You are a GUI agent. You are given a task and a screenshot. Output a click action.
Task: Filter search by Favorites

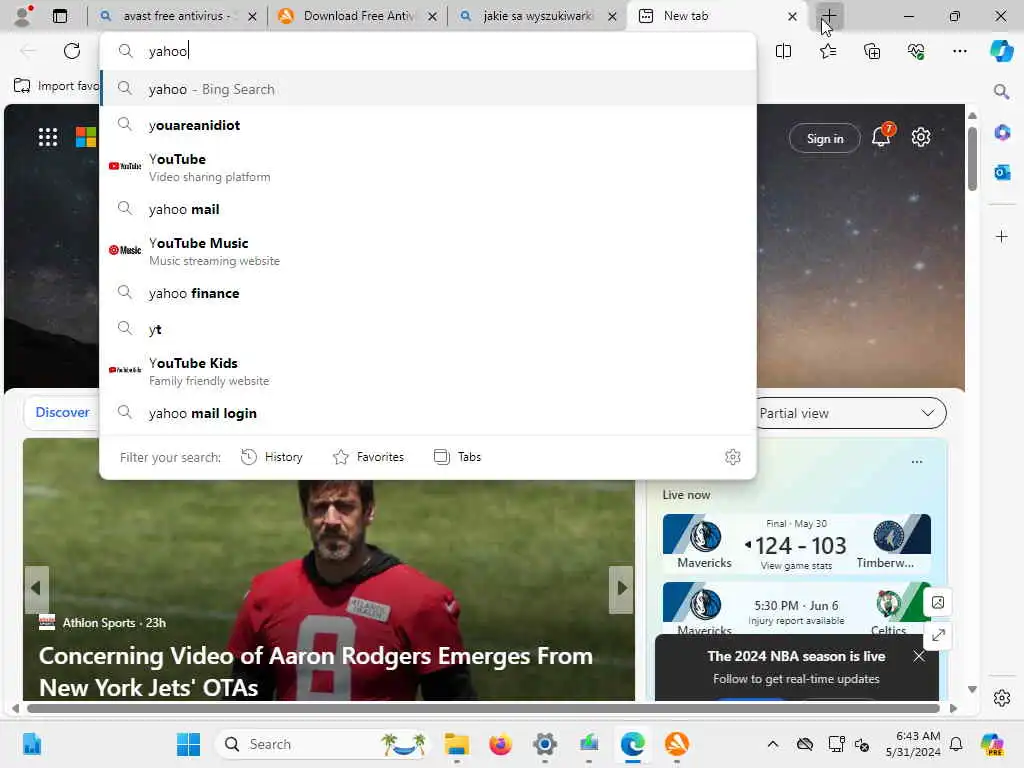tap(368, 457)
